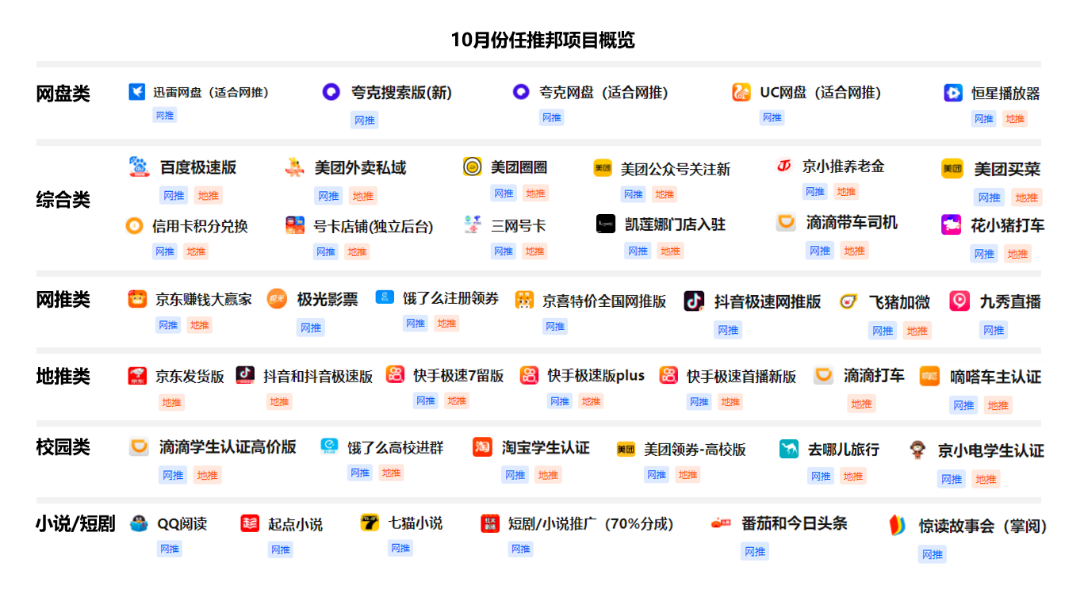The width and height of the screenshot is (1080, 602).
Task: Click the 京东赚钱大赢家 icon
Action: [137, 299]
